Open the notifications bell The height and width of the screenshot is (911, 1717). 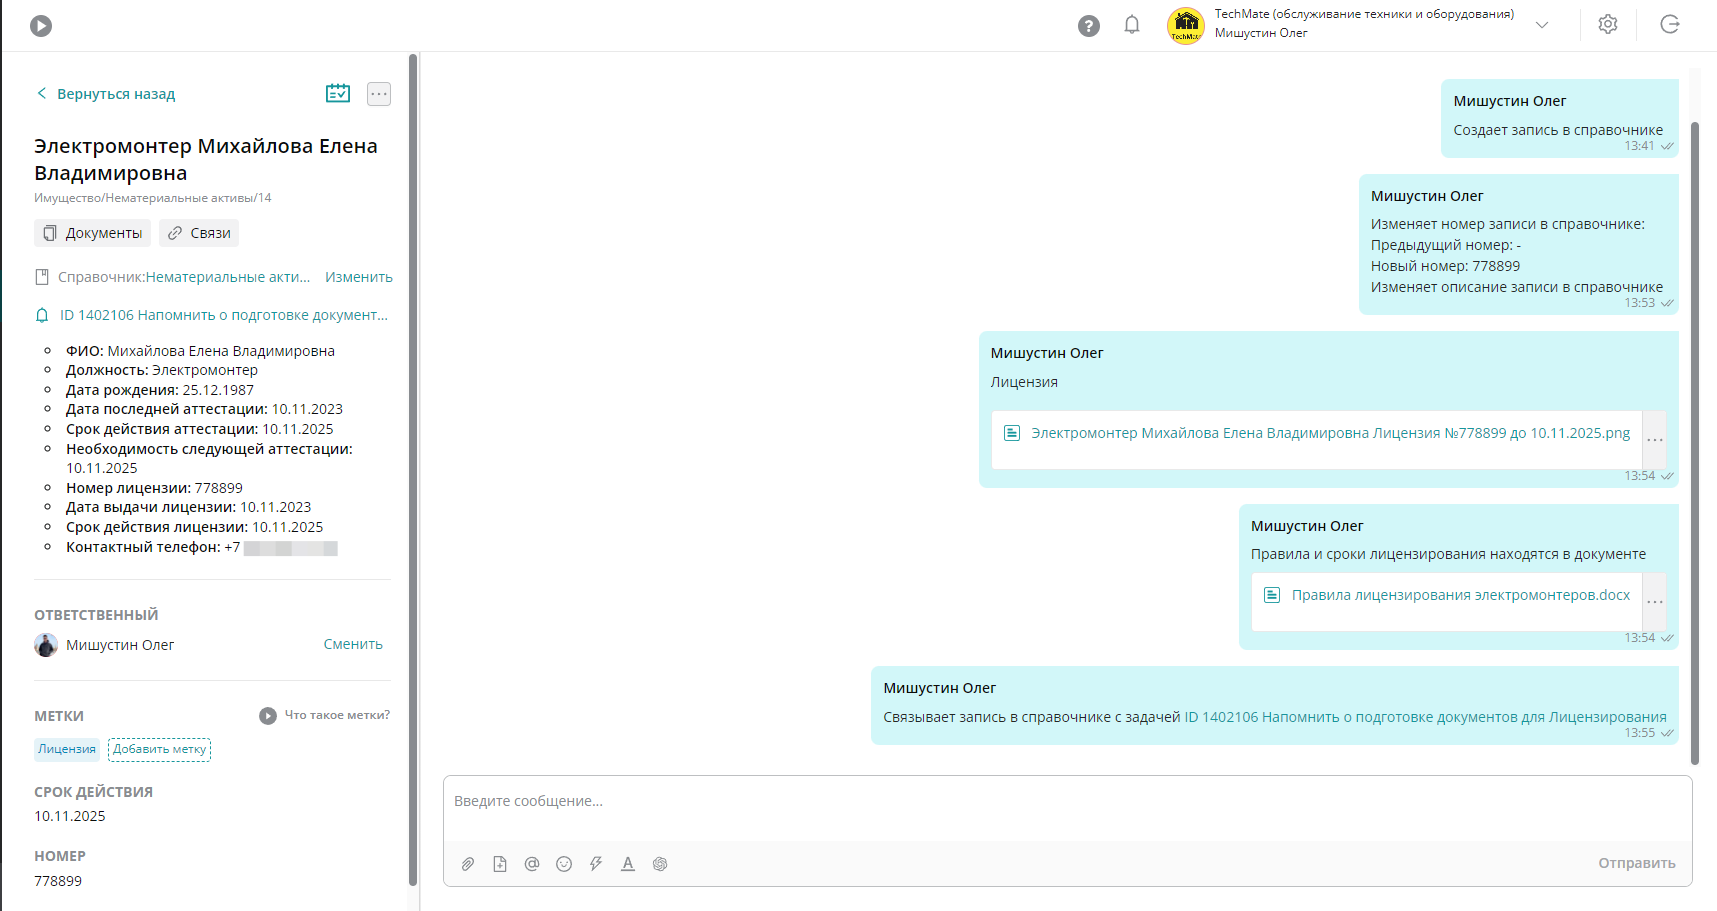point(1132,25)
